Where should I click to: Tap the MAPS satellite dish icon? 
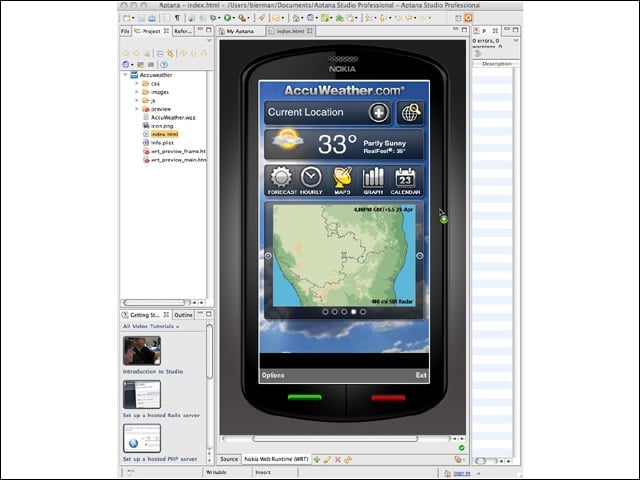tap(342, 181)
